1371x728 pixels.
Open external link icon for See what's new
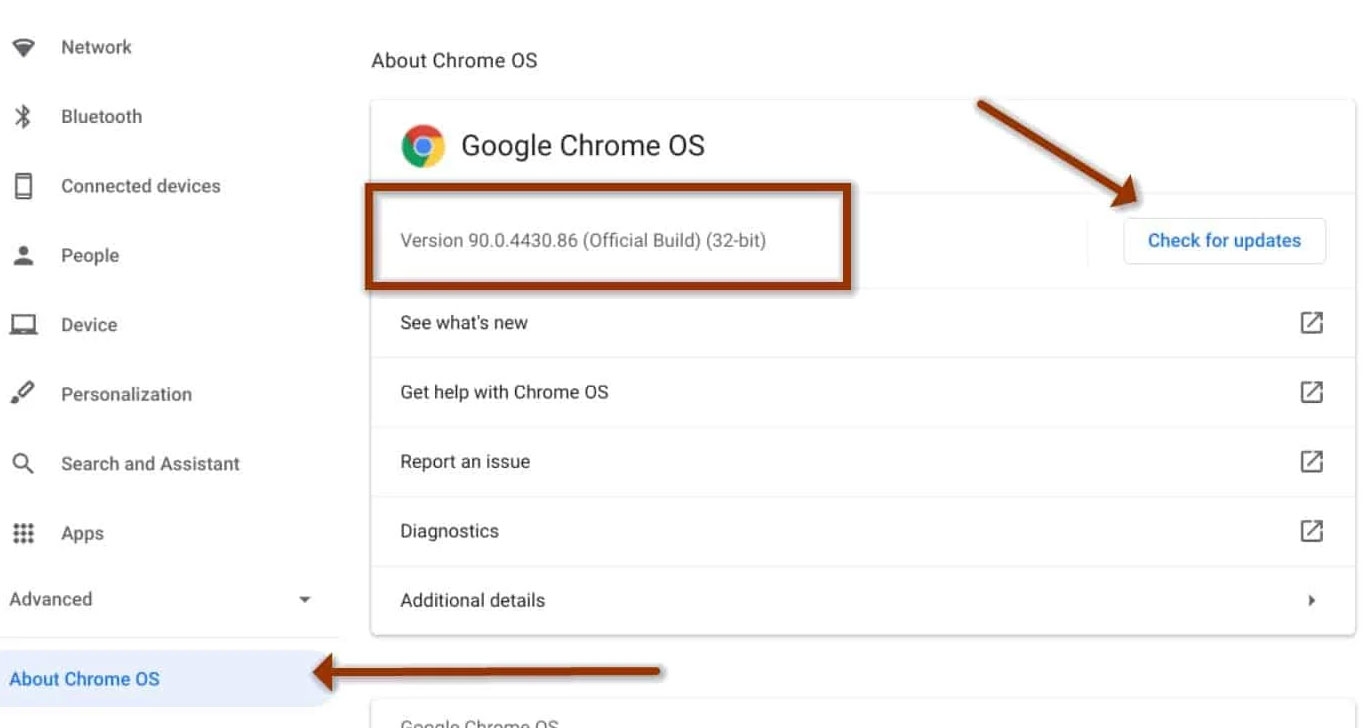click(1311, 323)
